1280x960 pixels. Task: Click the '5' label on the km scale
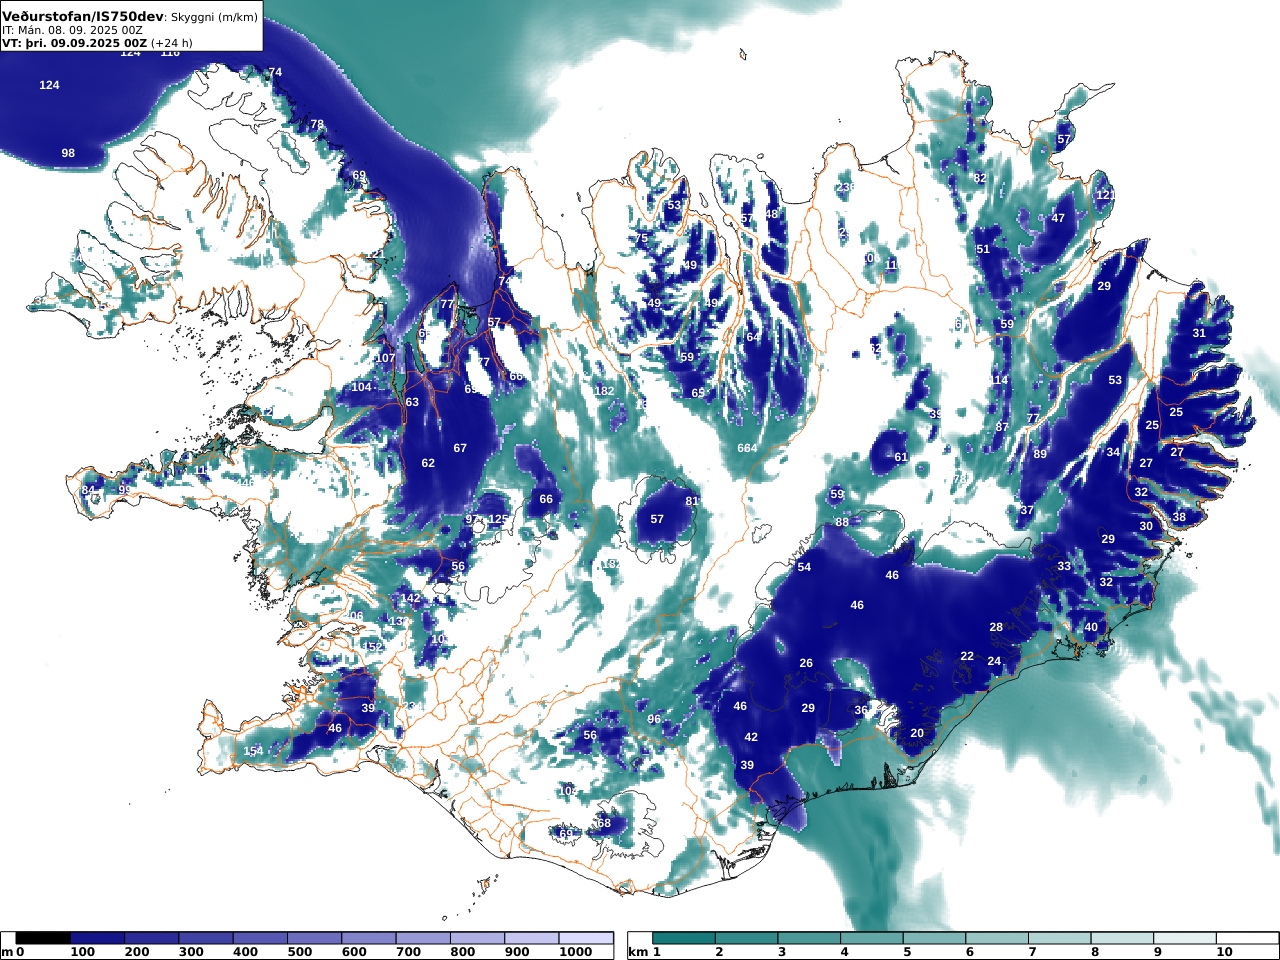pos(907,952)
